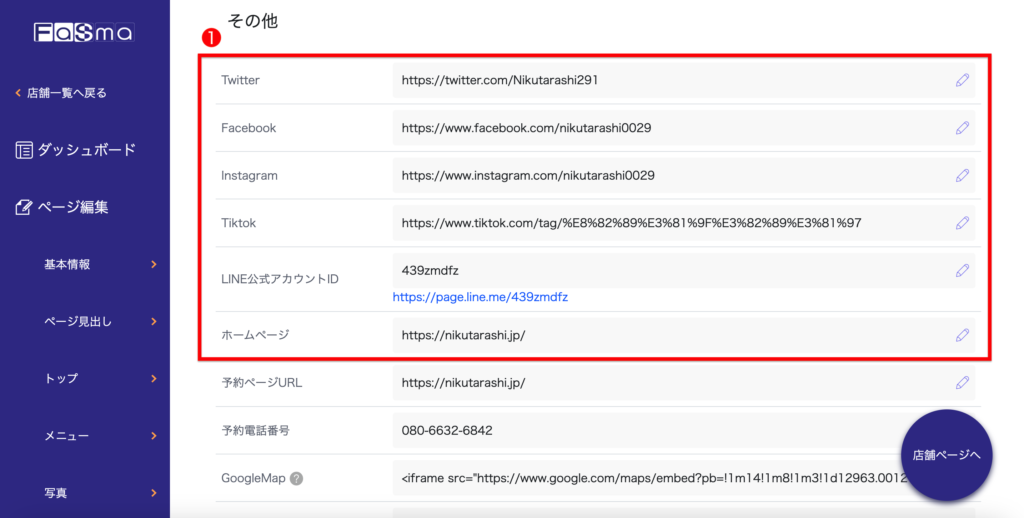
Task: Click the FaSma logo
Action: (84, 33)
